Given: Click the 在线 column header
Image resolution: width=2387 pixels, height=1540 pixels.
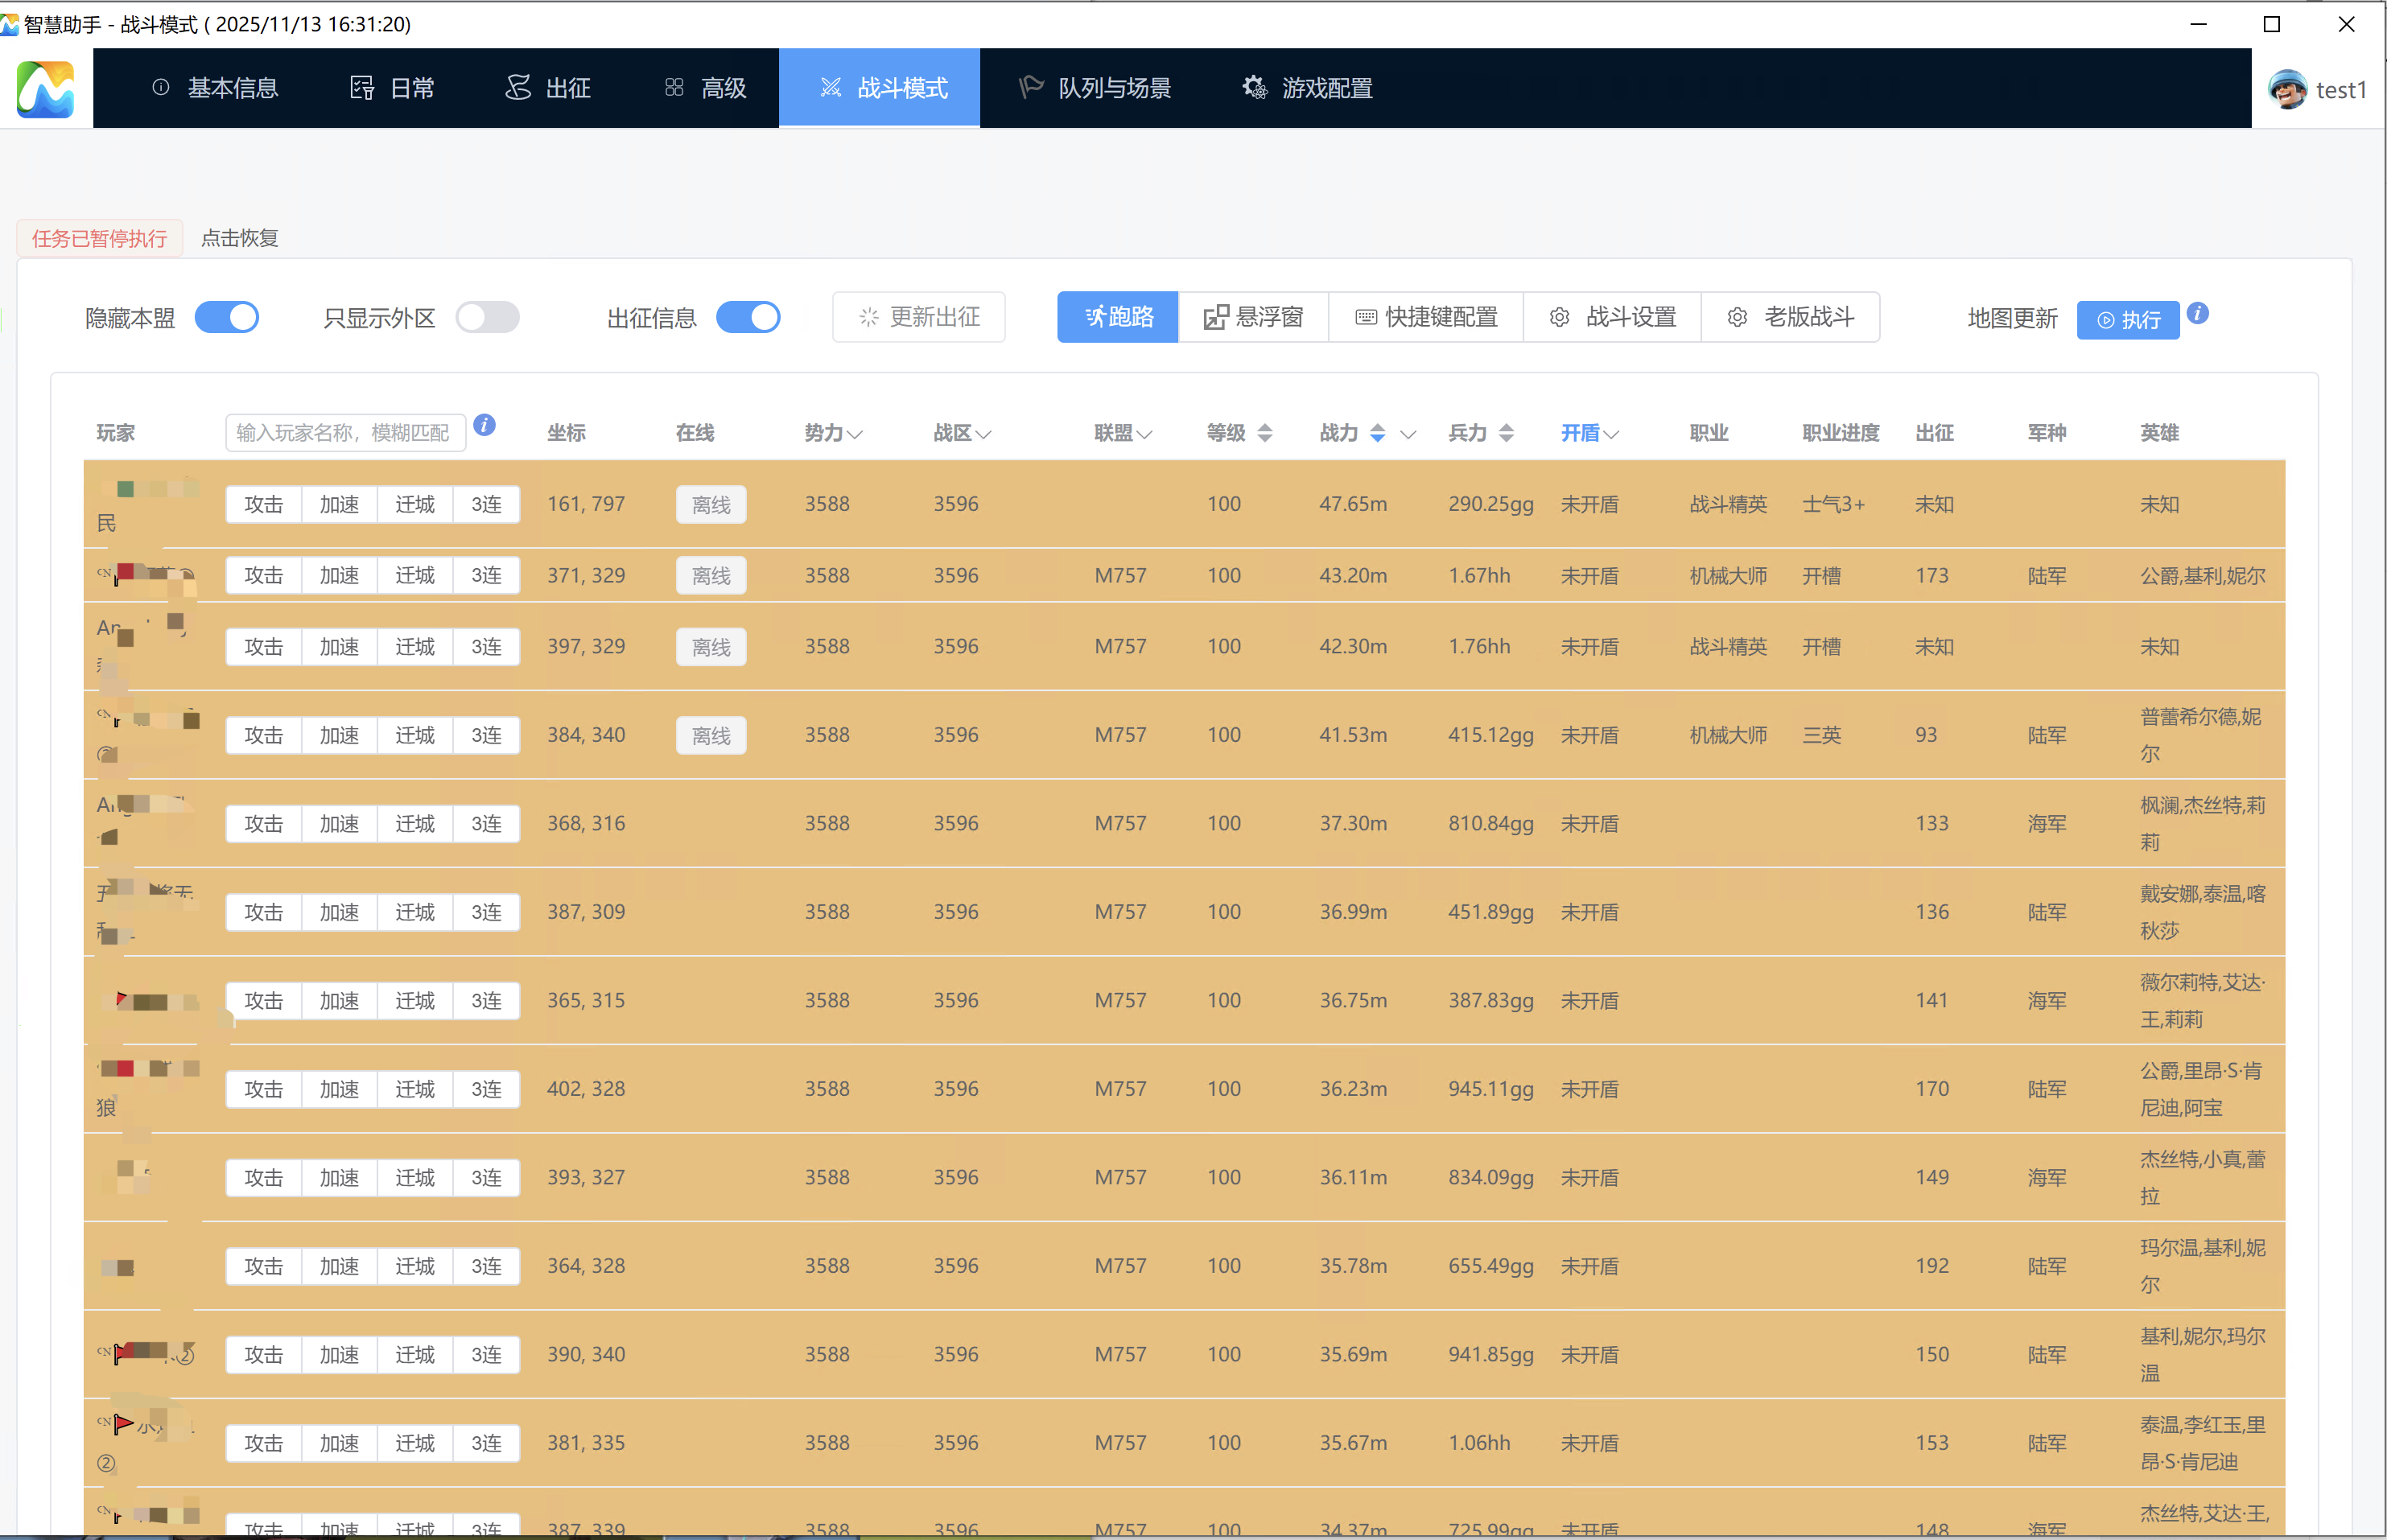Looking at the screenshot, I should [x=695, y=433].
